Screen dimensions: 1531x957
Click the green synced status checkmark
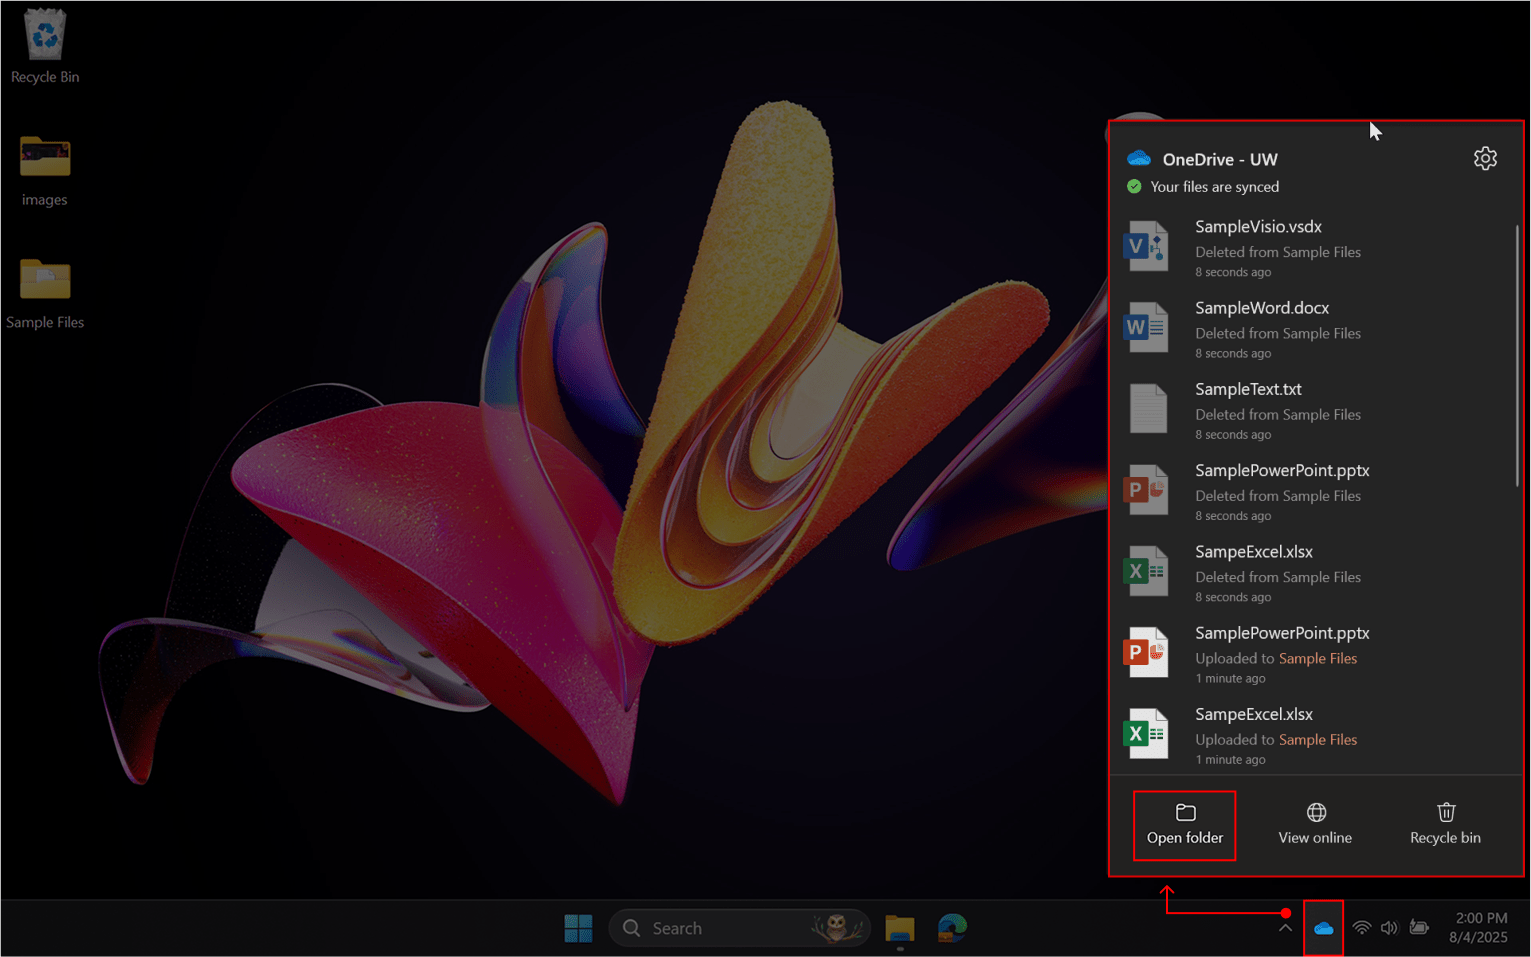[x=1133, y=186]
